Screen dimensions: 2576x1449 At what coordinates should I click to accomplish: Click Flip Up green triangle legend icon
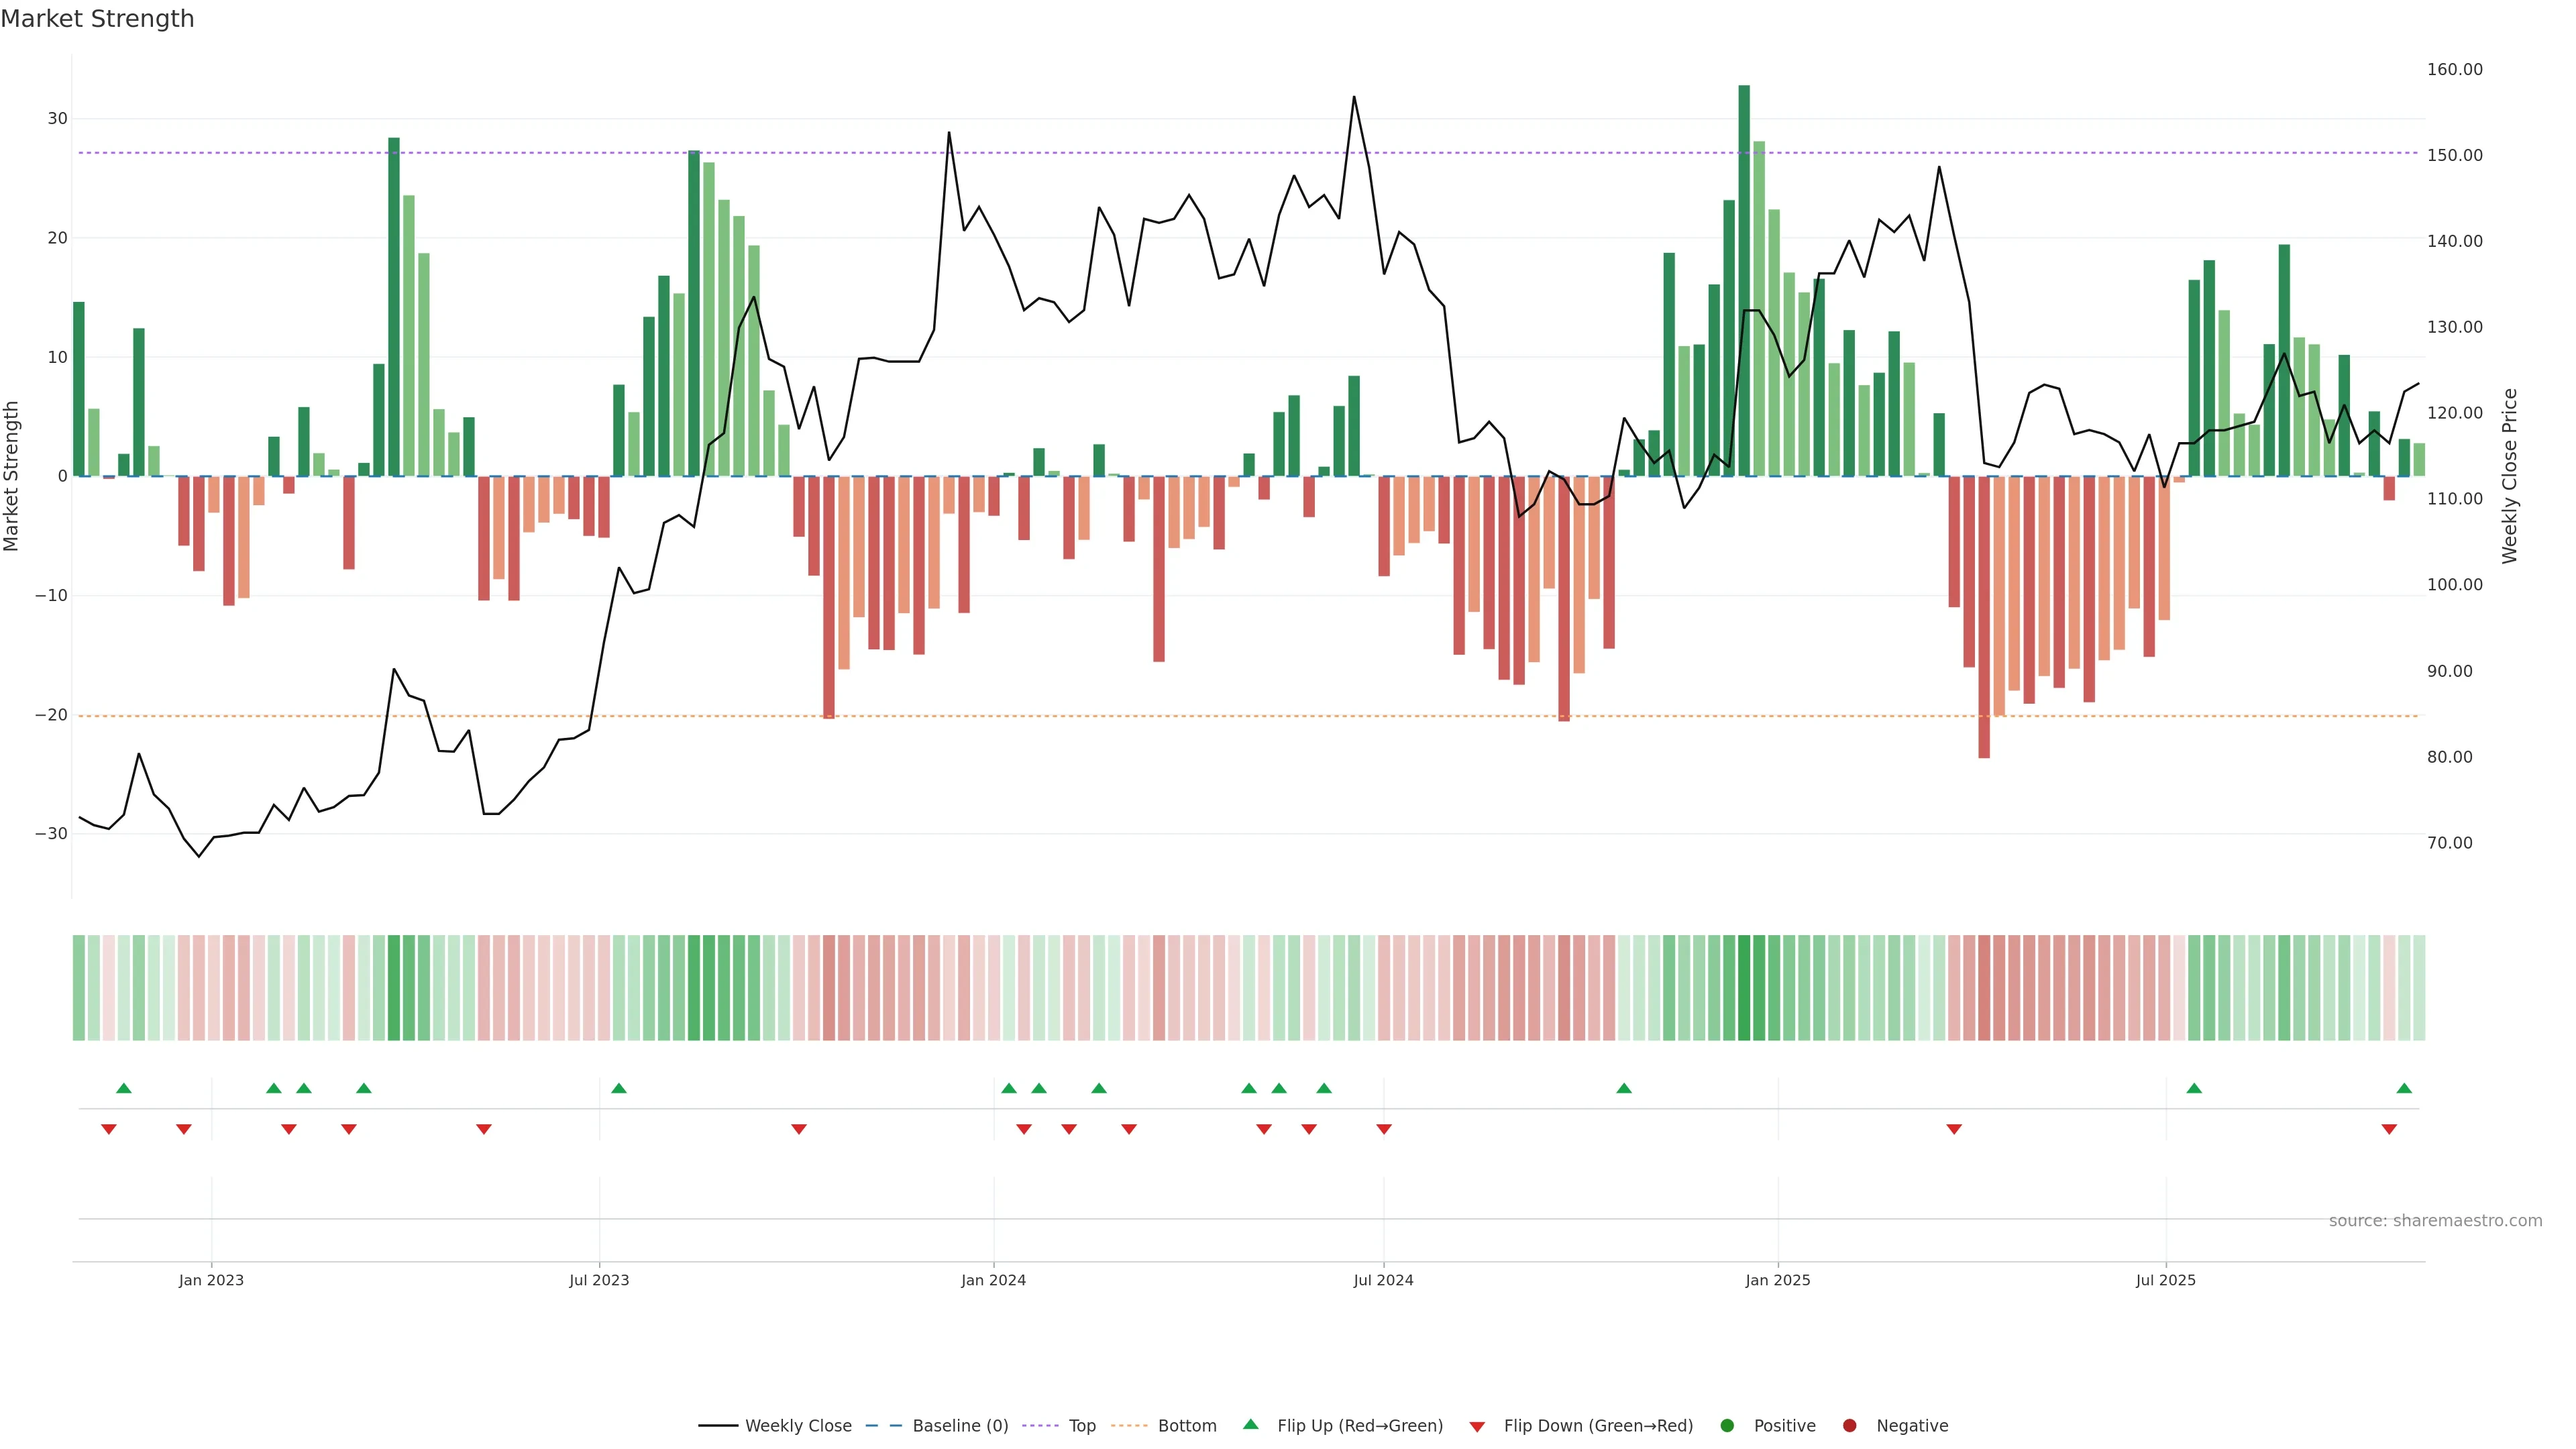click(x=1250, y=1425)
